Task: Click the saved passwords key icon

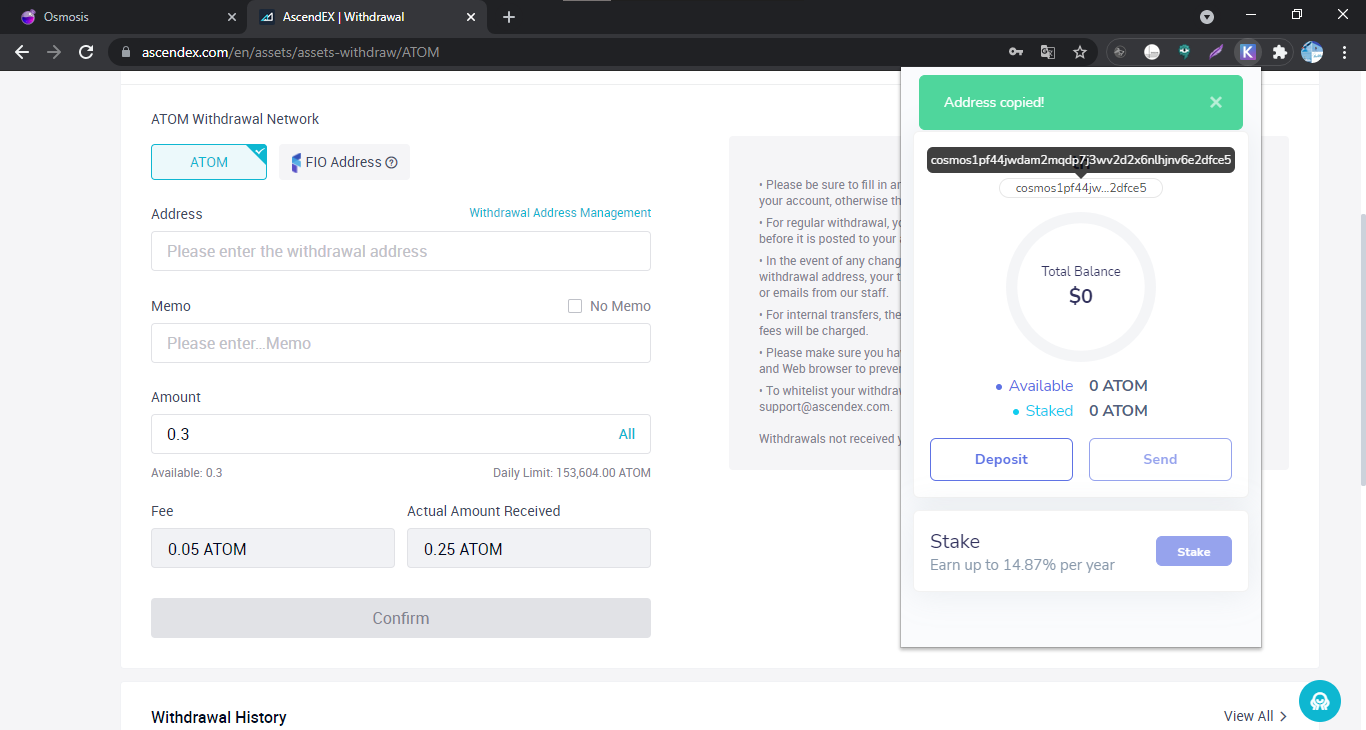Action: 1016,52
